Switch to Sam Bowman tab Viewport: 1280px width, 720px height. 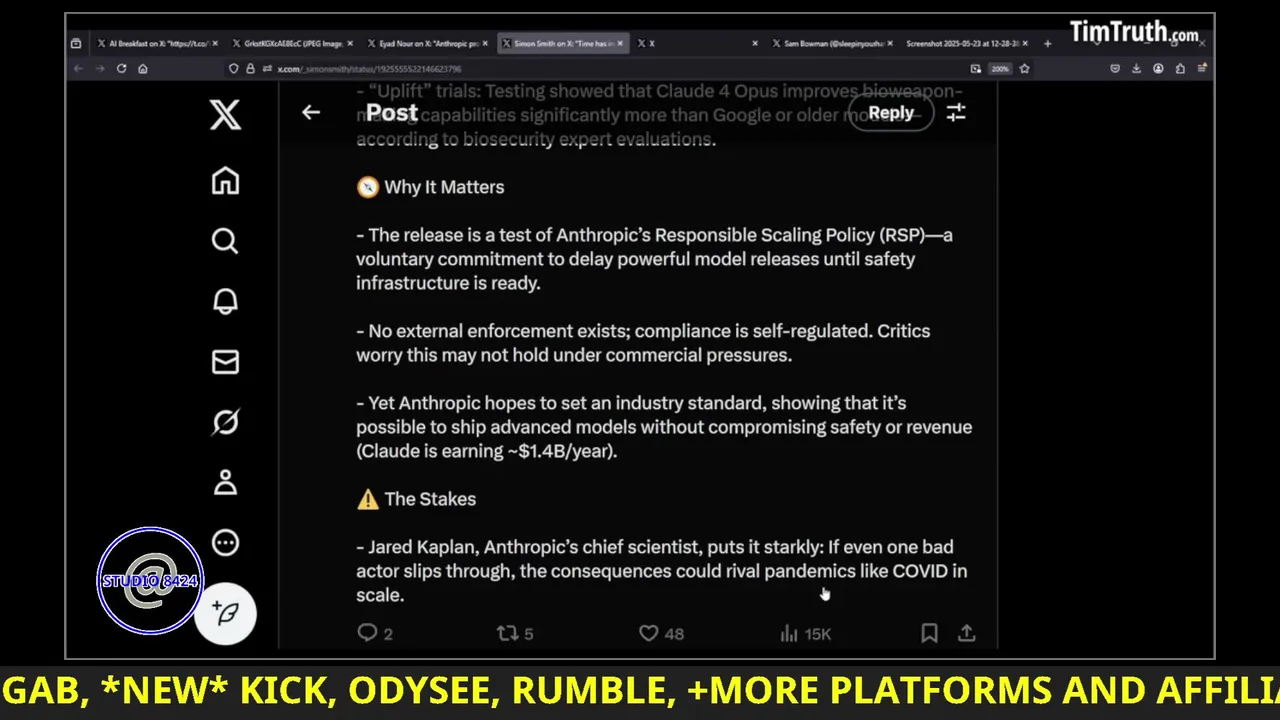tap(833, 44)
